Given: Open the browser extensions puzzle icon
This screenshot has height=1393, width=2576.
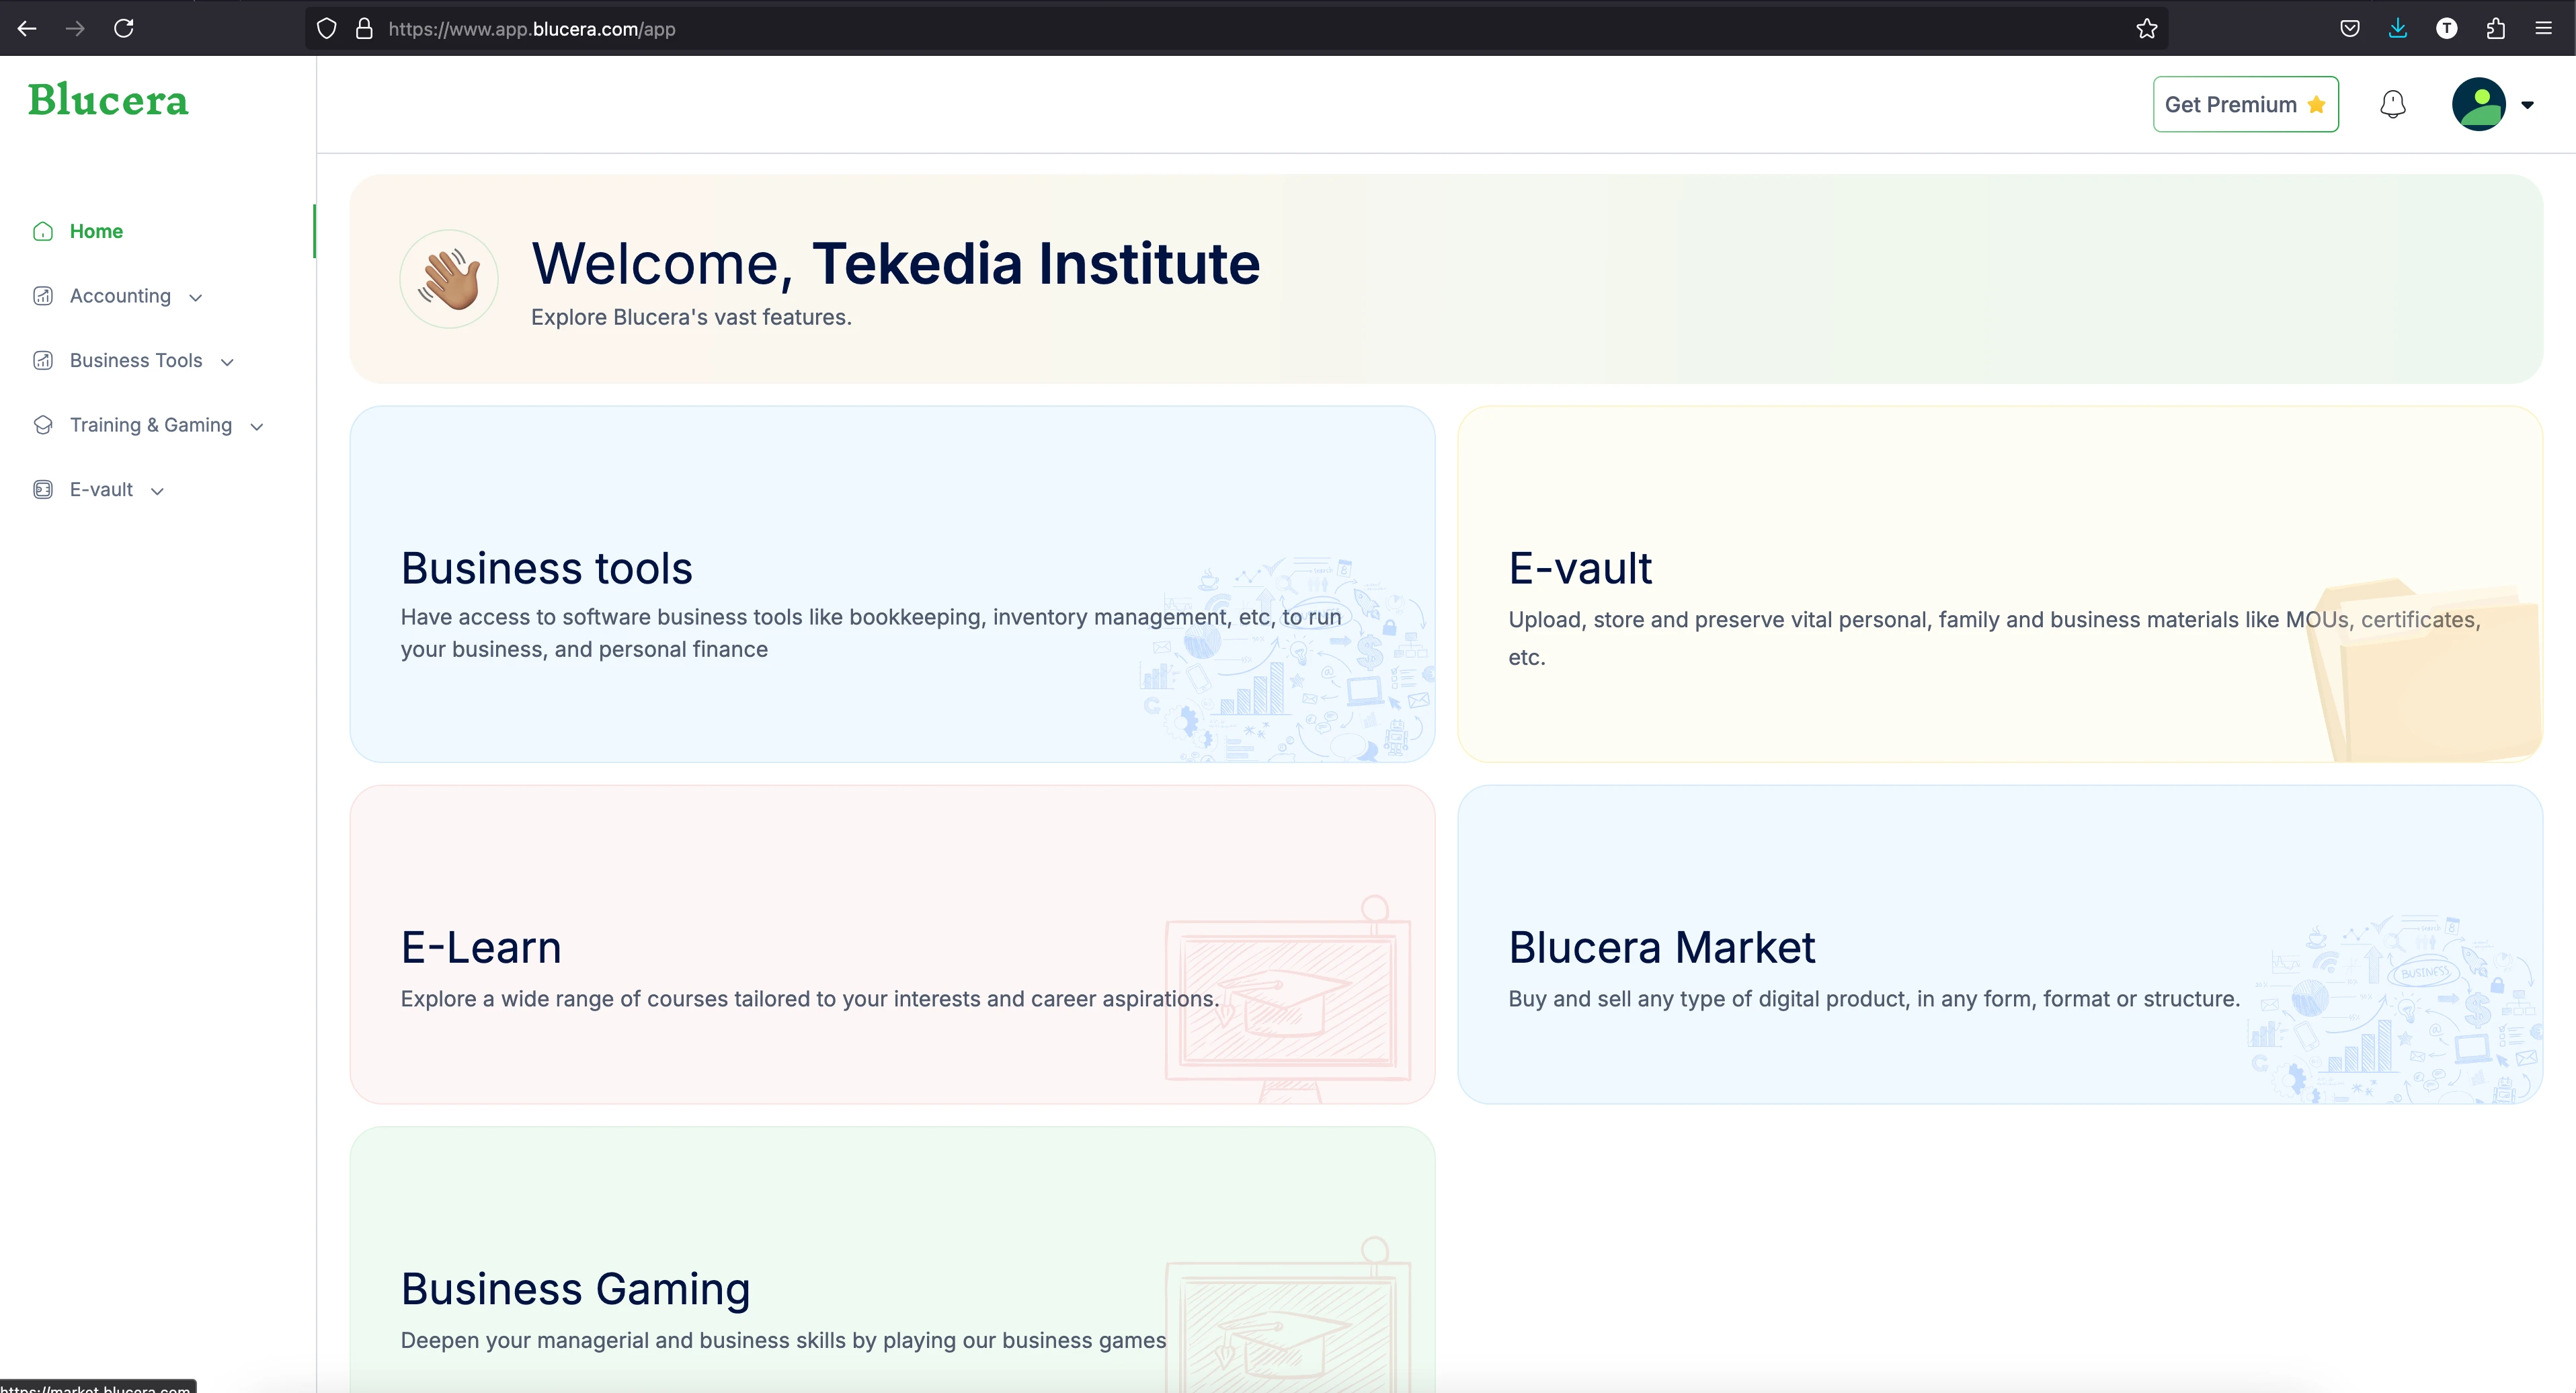Looking at the screenshot, I should (x=2495, y=28).
